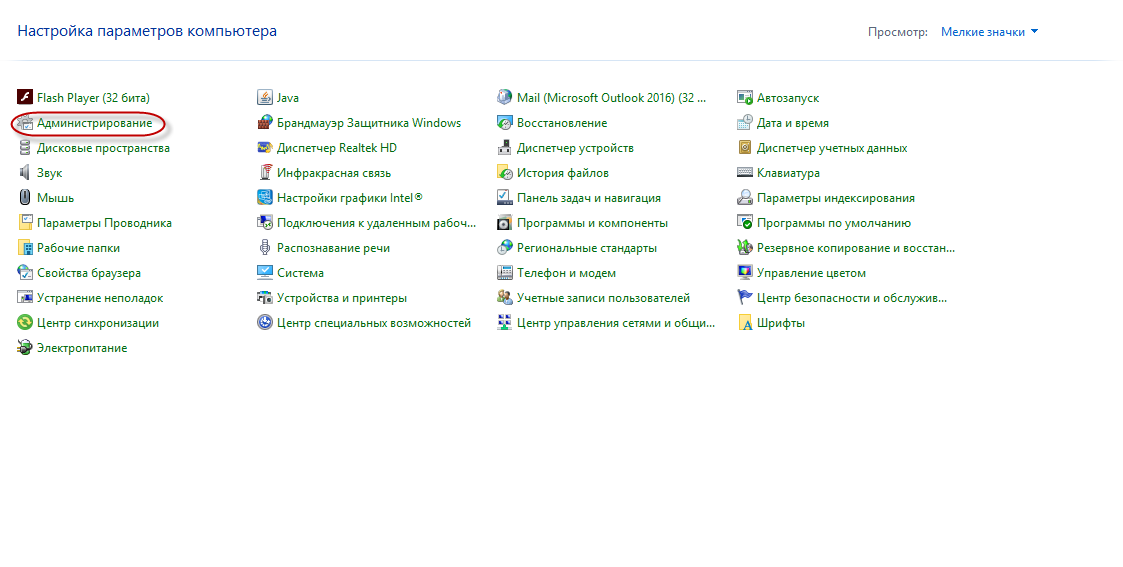Image resolution: width=1123 pixels, height=567 pixels.
Task: Click the Управление цветом icon
Action: pyautogui.click(x=745, y=273)
